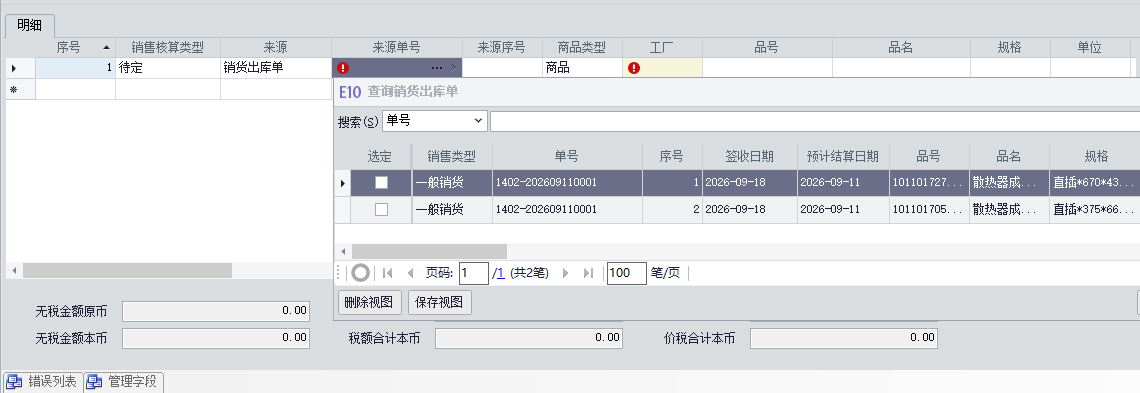Click the 销售核算类型 column header
1140x393 pixels.
coord(168,47)
